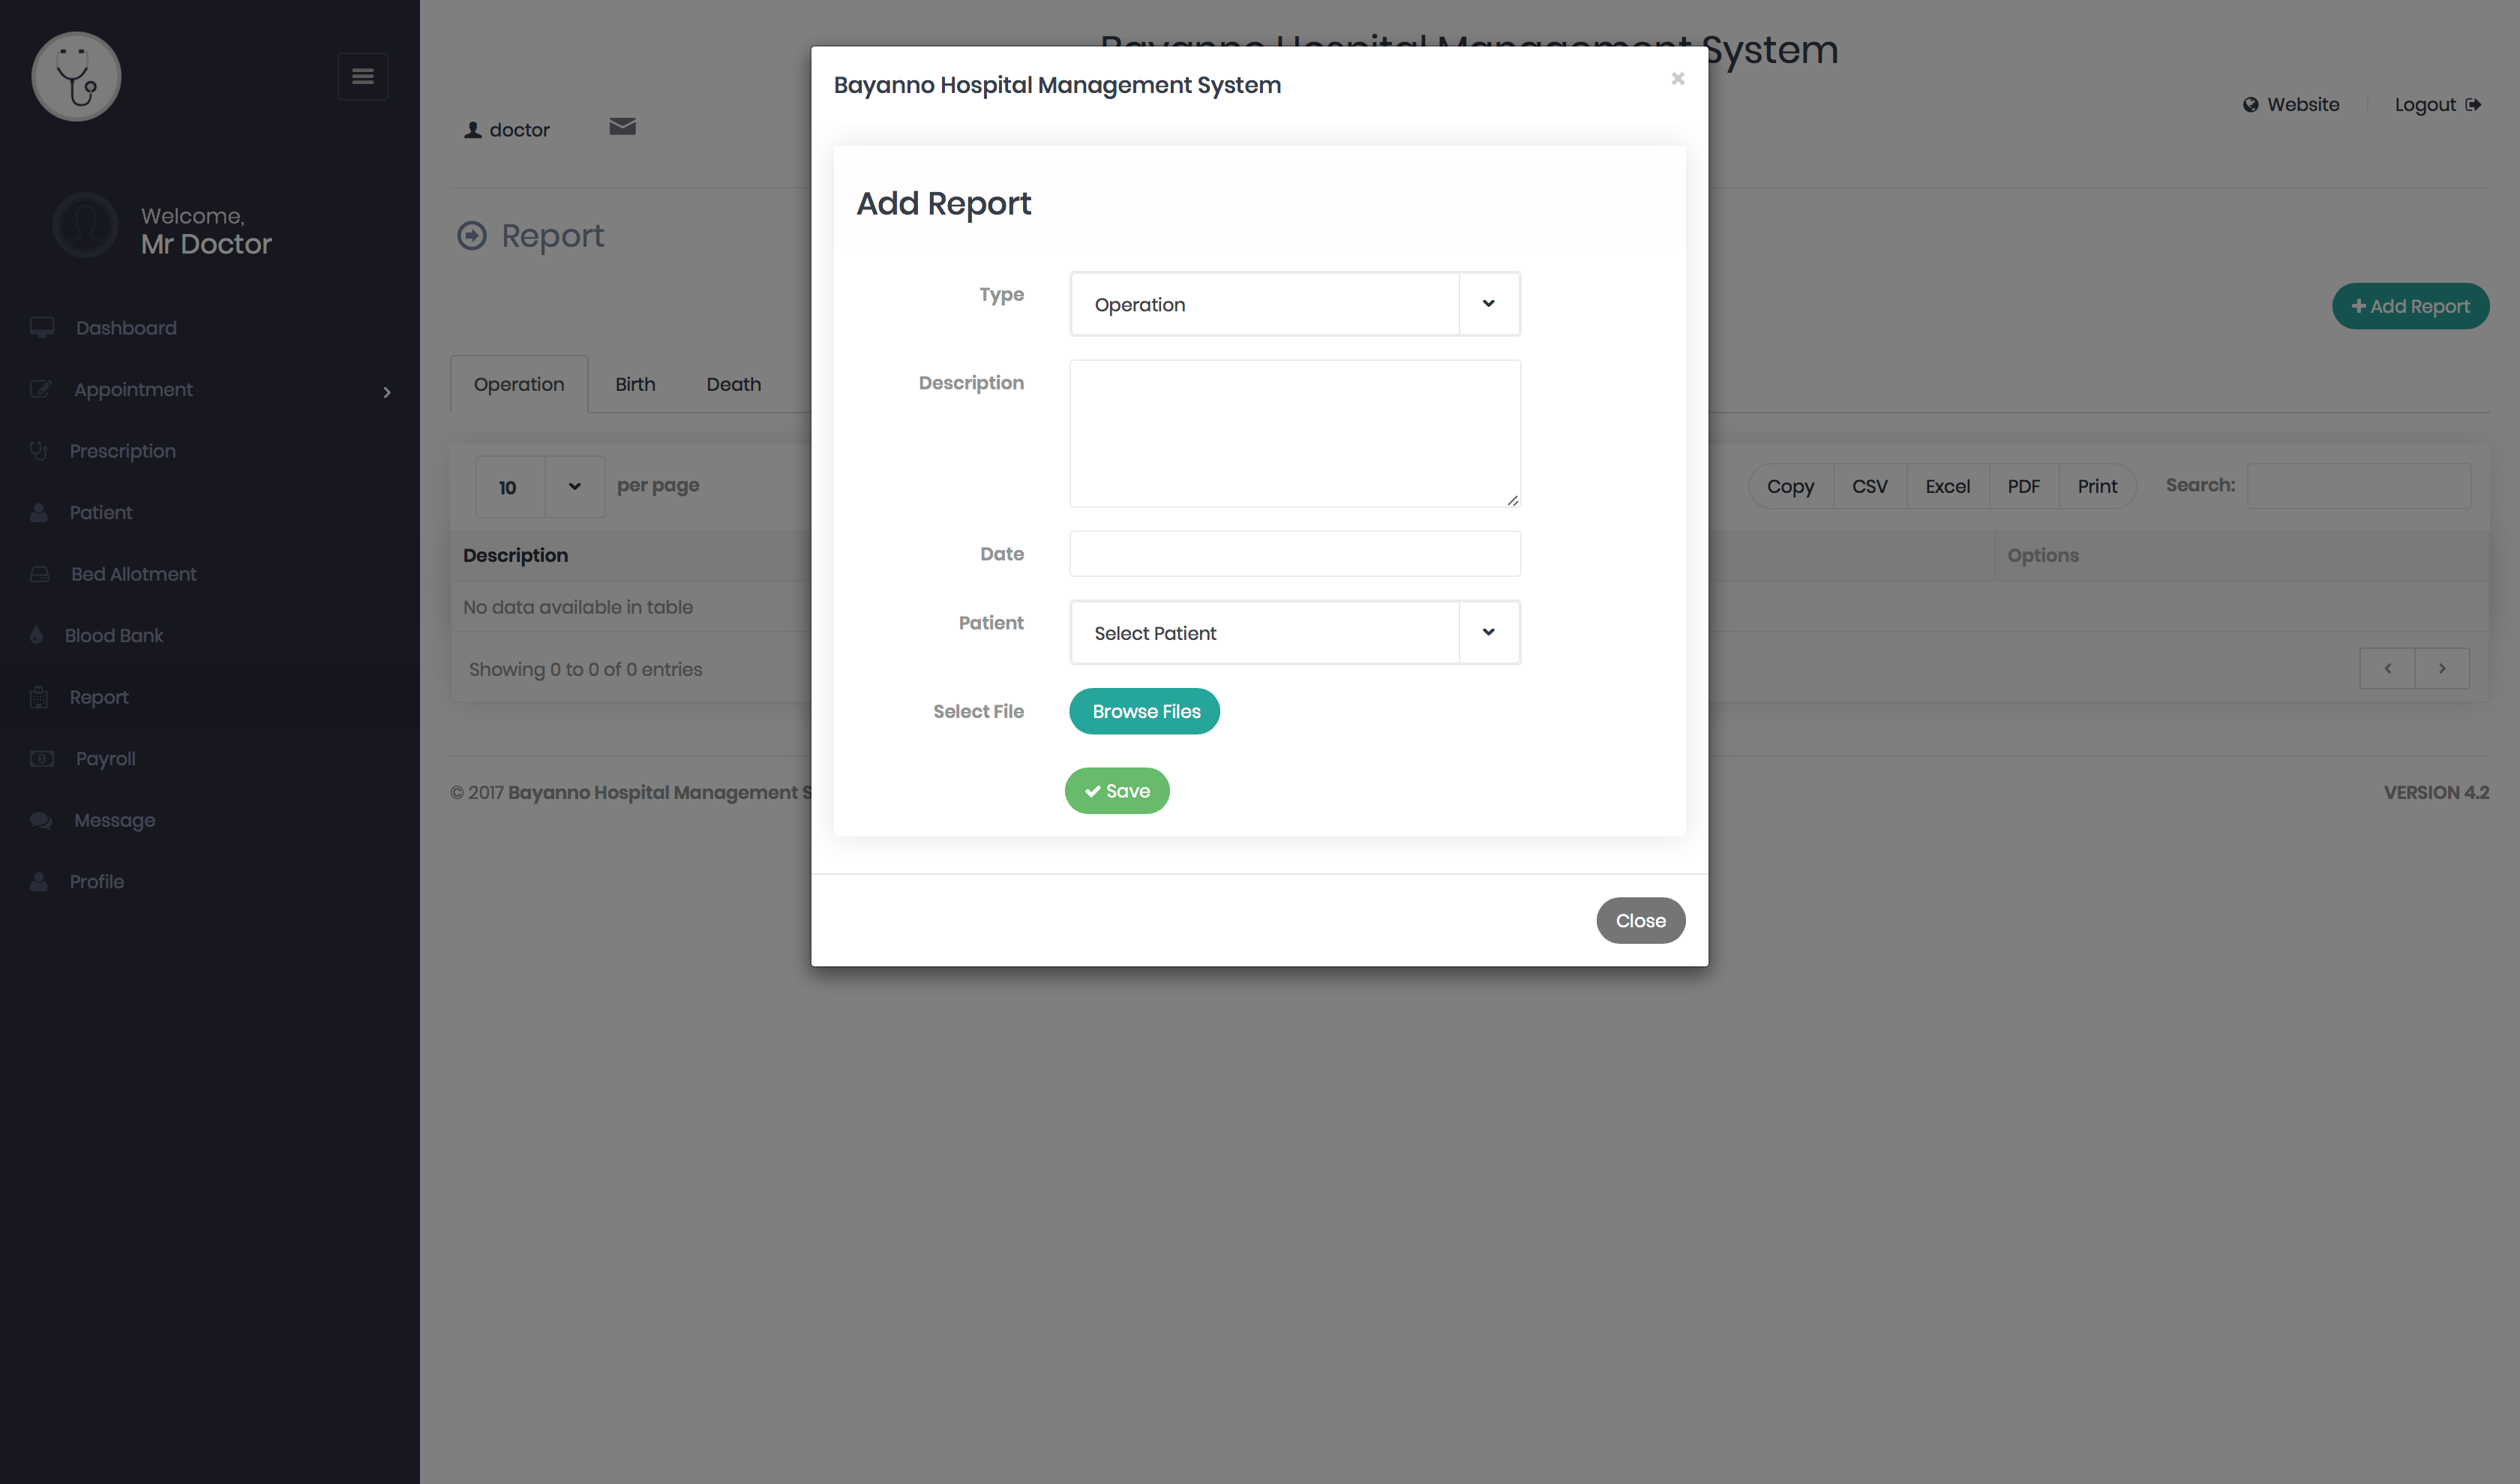Screen dimensions: 2520x1484
Task: Click the Browse Files button
Action: (1144, 710)
